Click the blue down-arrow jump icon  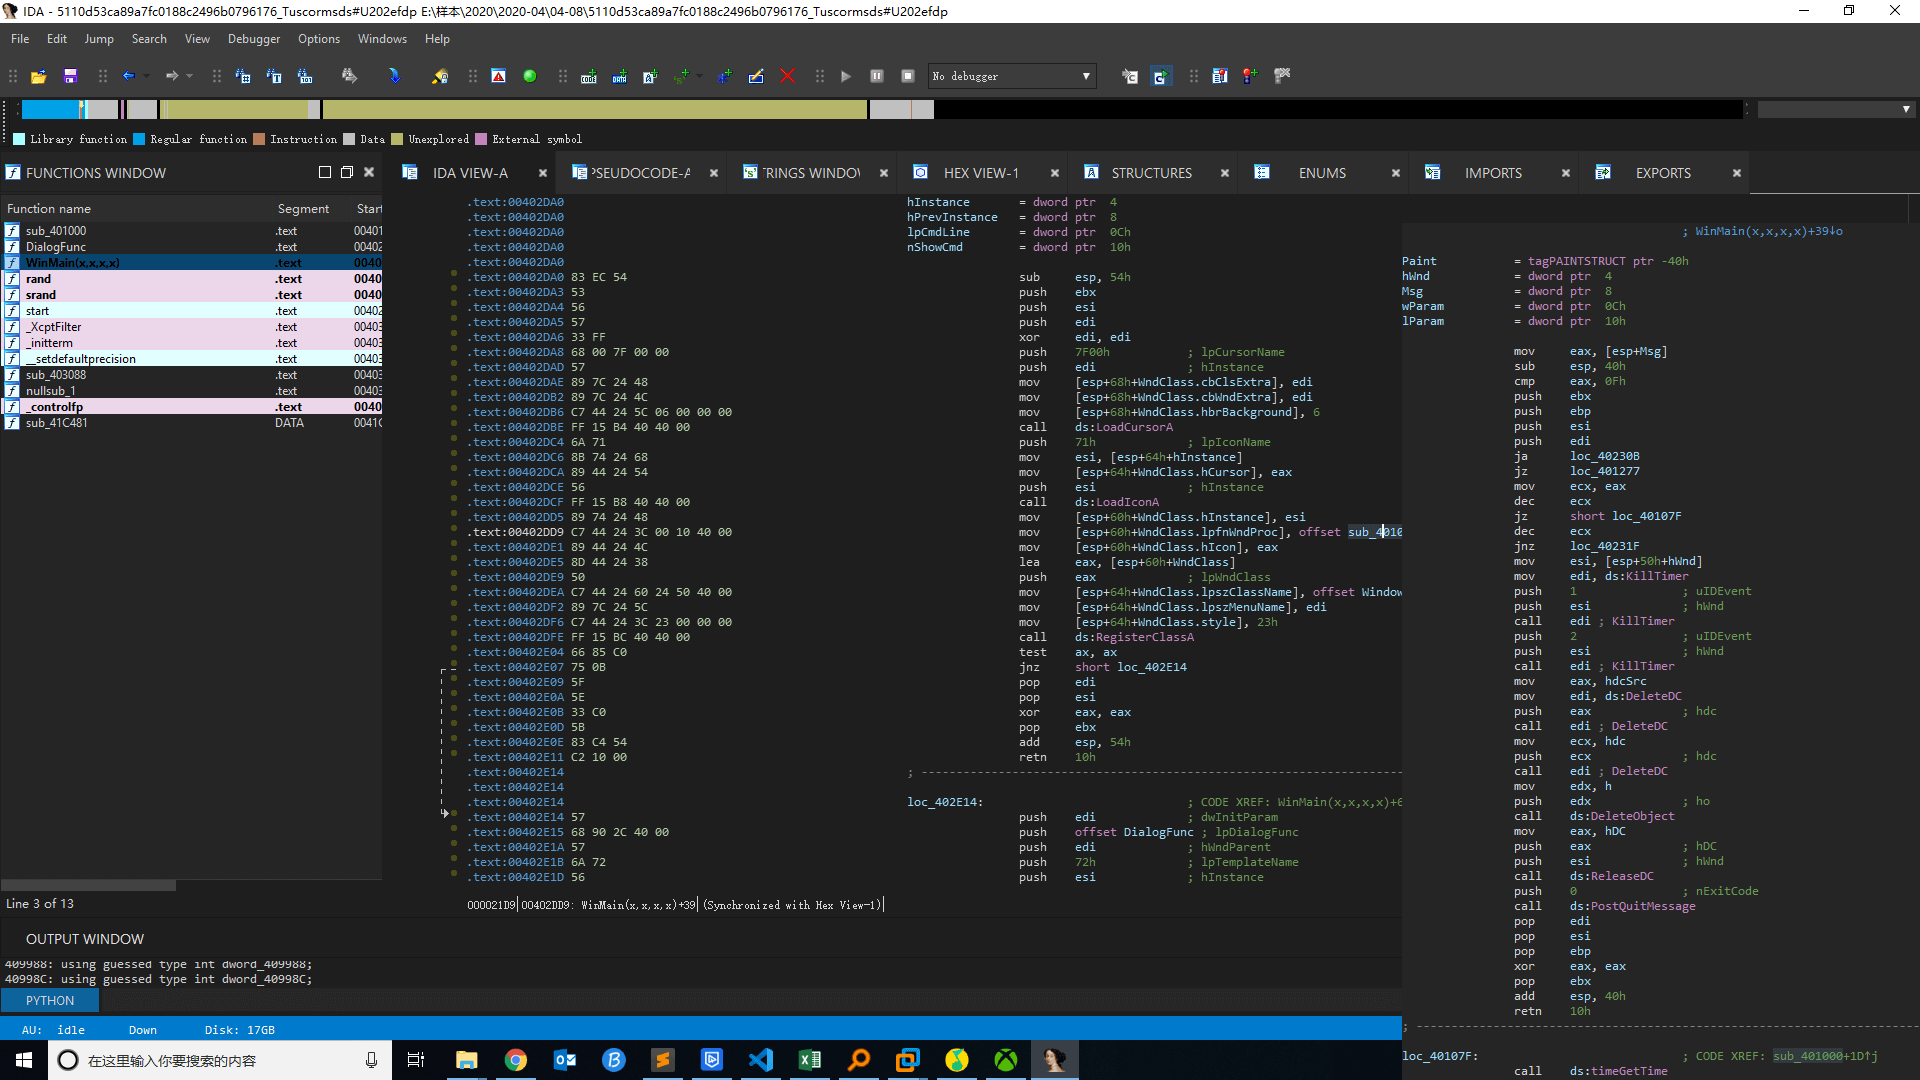pos(394,76)
